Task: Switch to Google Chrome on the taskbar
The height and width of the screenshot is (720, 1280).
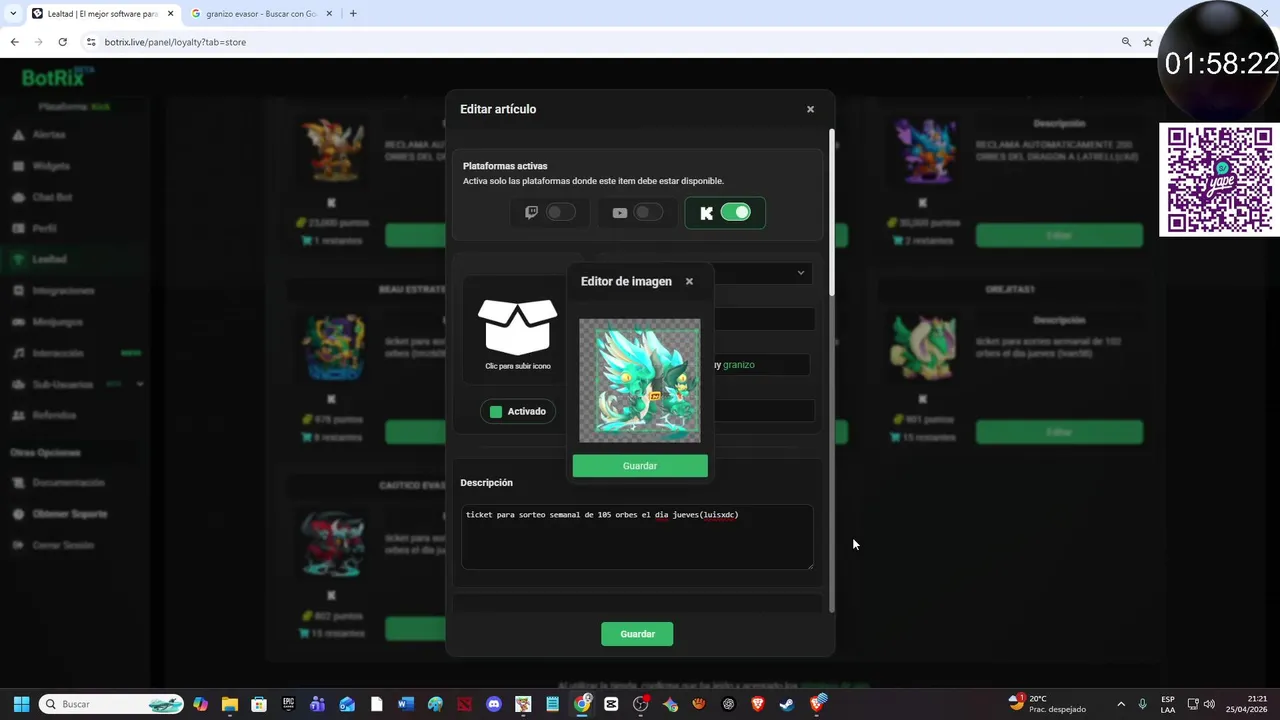Action: tap(582, 704)
